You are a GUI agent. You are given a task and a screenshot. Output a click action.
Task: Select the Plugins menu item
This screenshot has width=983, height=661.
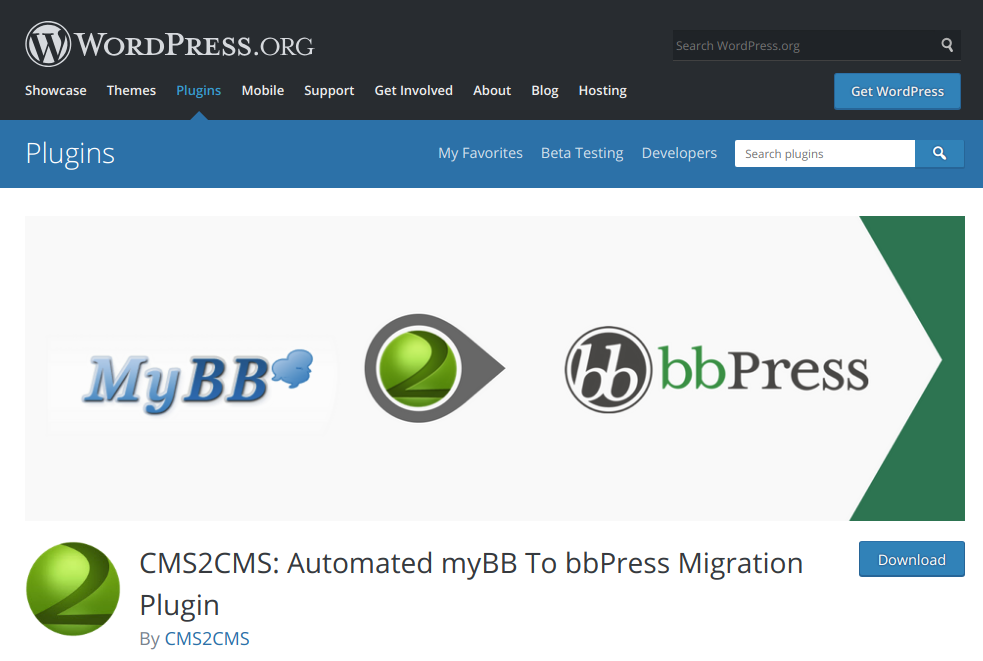(199, 90)
